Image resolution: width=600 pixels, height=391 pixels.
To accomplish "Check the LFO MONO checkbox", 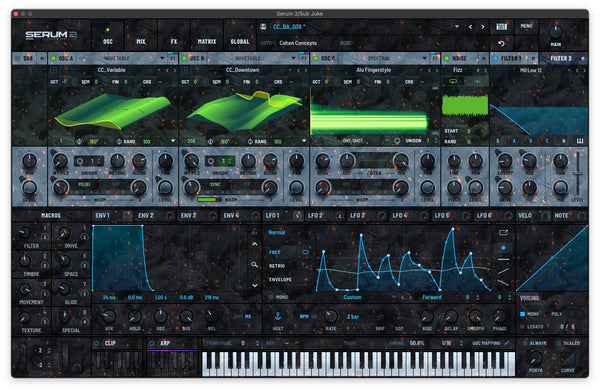I will pyautogui.click(x=271, y=297).
